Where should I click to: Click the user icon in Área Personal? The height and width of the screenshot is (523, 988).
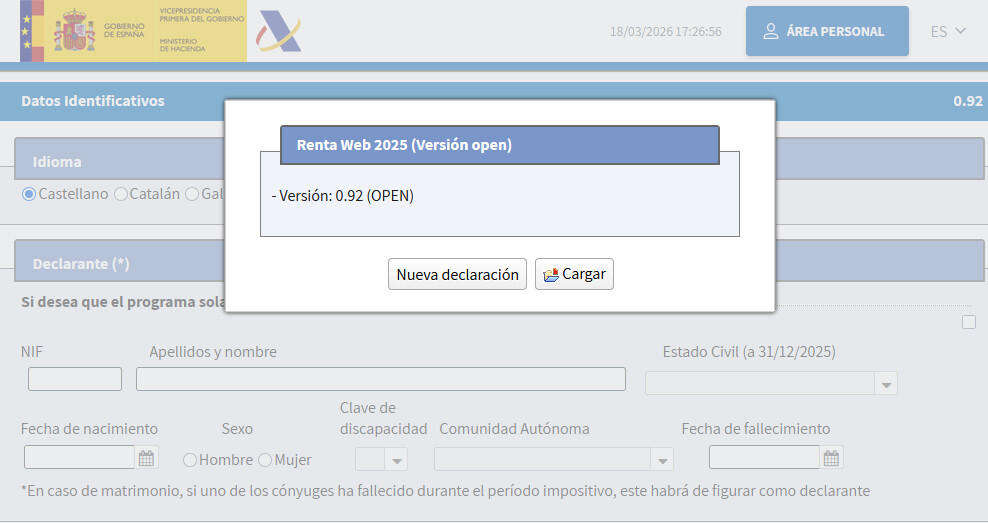(771, 32)
